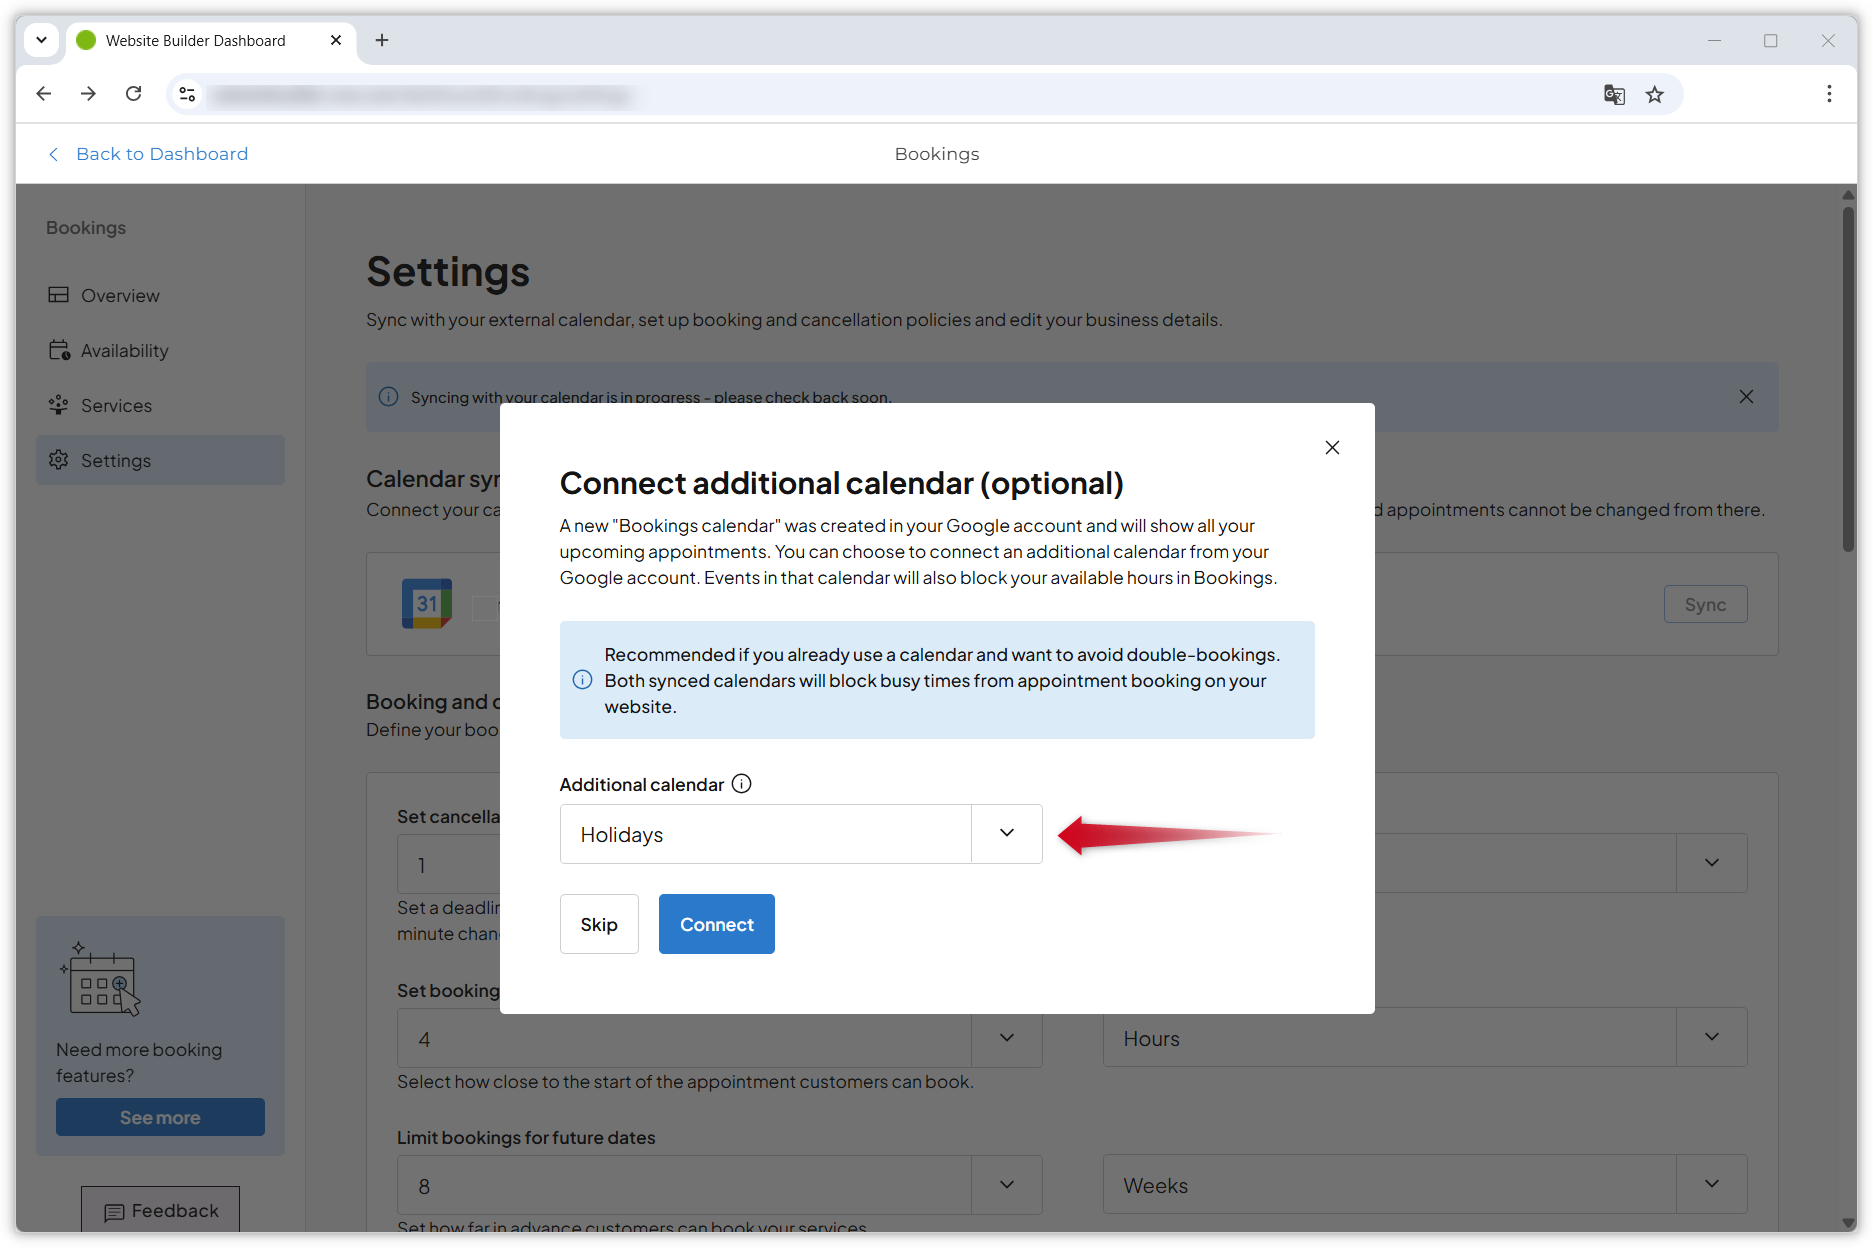The width and height of the screenshot is (1873, 1248).
Task: Click the translate icon in the address bar
Action: [x=1614, y=94]
